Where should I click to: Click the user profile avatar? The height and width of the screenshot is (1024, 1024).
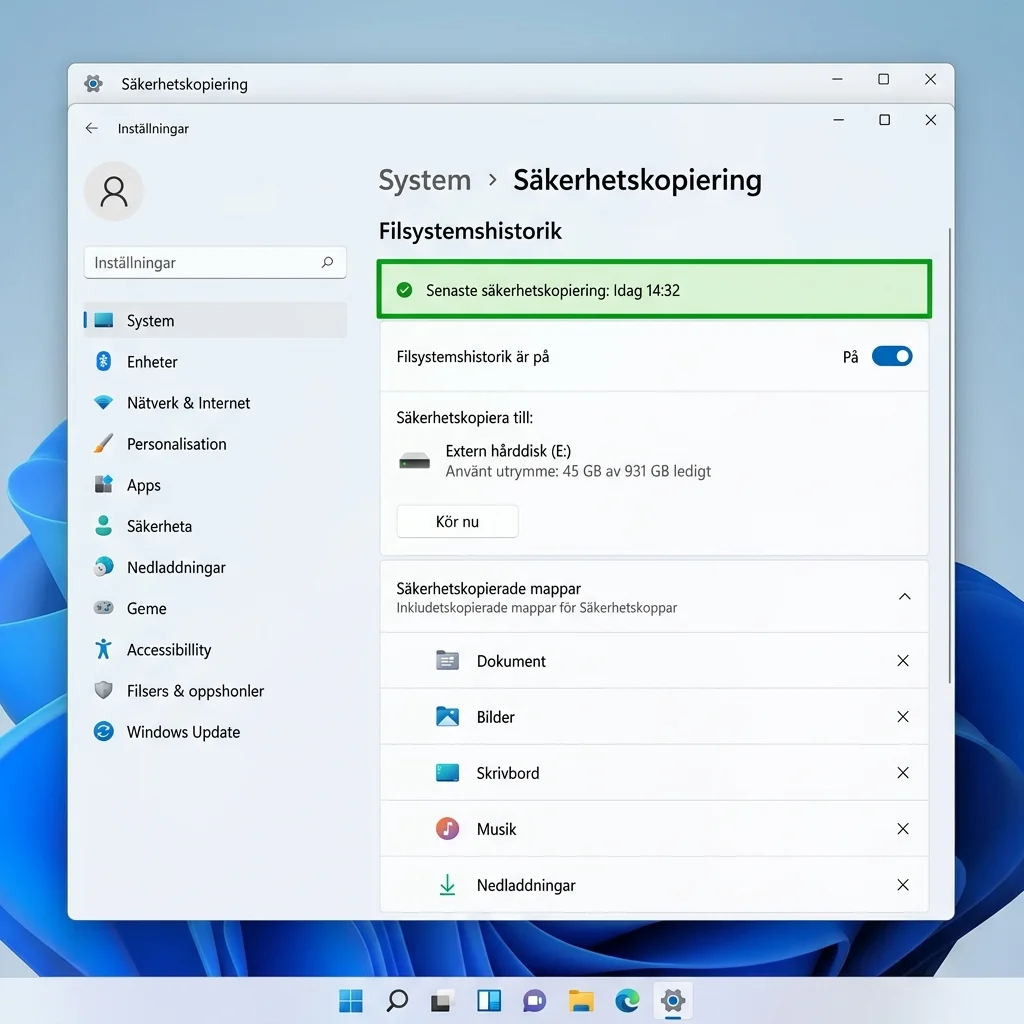[114, 191]
